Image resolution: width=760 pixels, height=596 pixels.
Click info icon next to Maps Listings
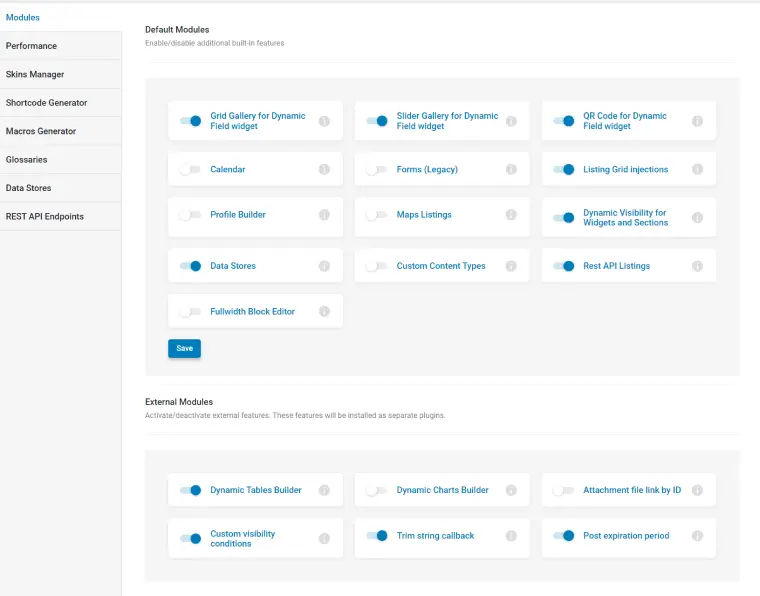click(511, 215)
